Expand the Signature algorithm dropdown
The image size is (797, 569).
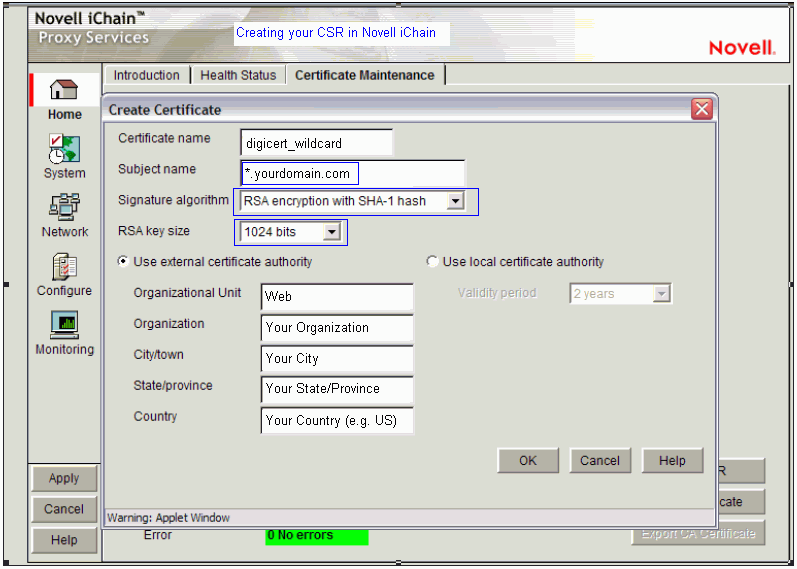pos(455,201)
